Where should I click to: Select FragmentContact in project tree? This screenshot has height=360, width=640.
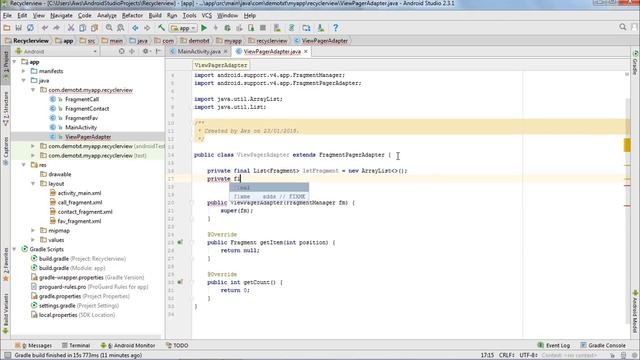[87, 109]
